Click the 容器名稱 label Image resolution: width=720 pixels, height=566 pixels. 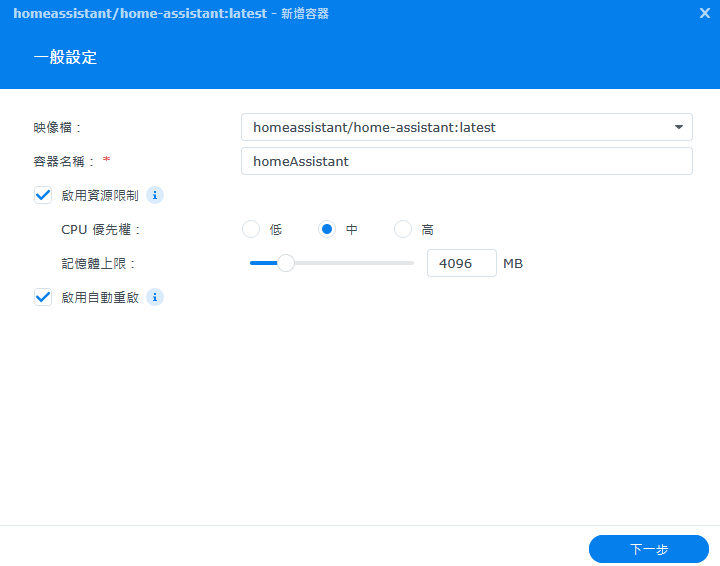coord(64,162)
